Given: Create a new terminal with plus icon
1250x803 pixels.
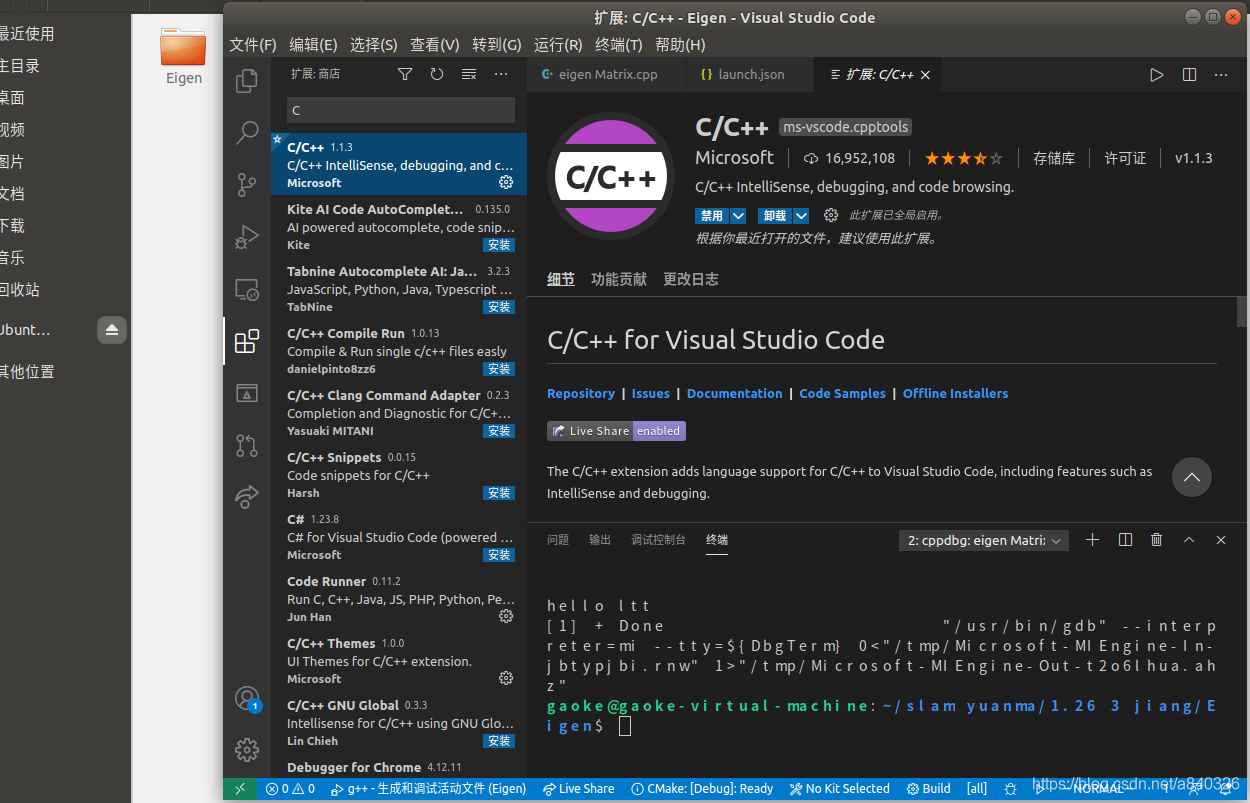Looking at the screenshot, I should [x=1093, y=540].
